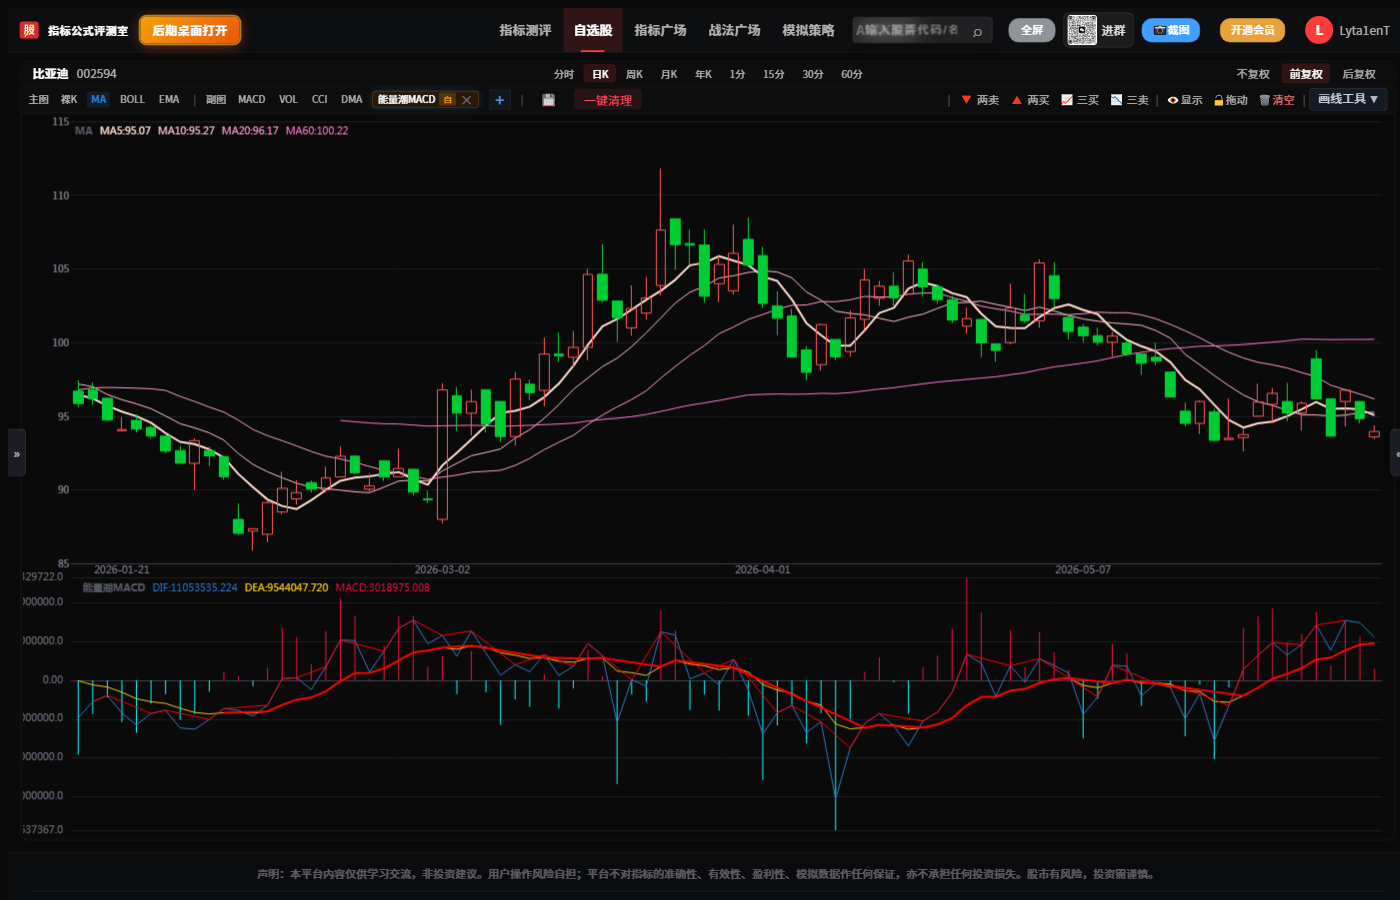
Task: Switch to the 周K period tab
Action: pyautogui.click(x=634, y=74)
